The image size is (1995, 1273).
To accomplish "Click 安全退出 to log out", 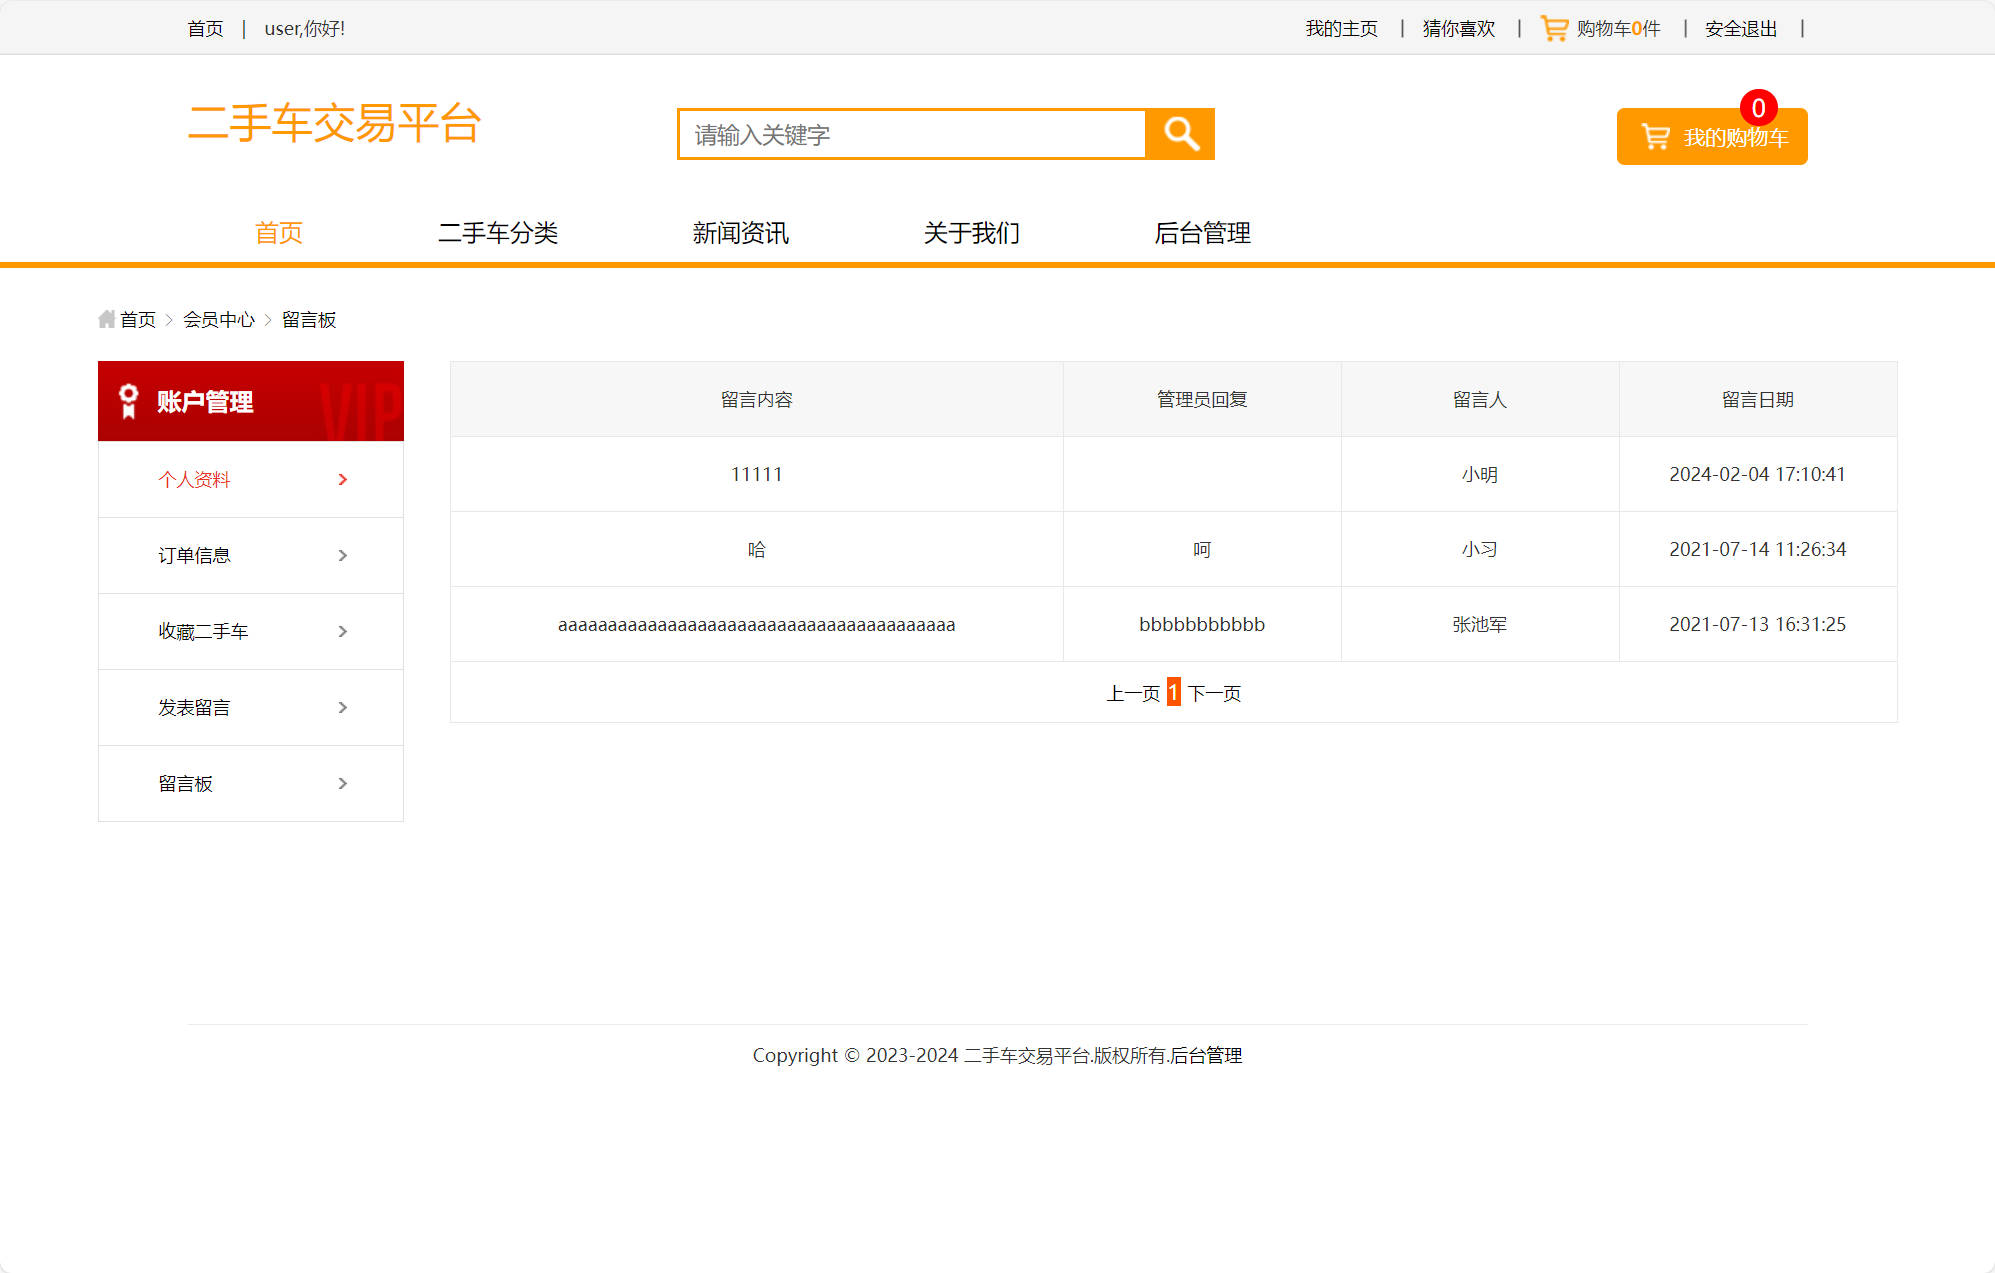I will coord(1740,28).
